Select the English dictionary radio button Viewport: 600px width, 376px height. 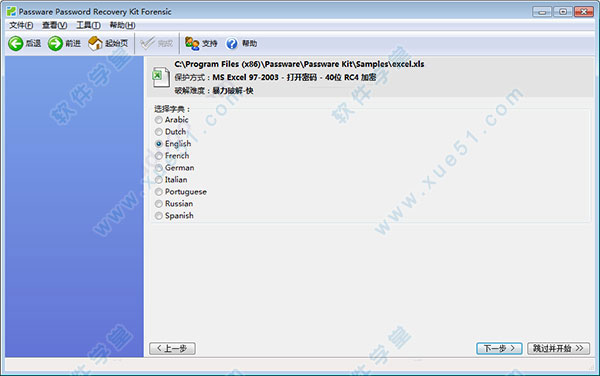159,144
